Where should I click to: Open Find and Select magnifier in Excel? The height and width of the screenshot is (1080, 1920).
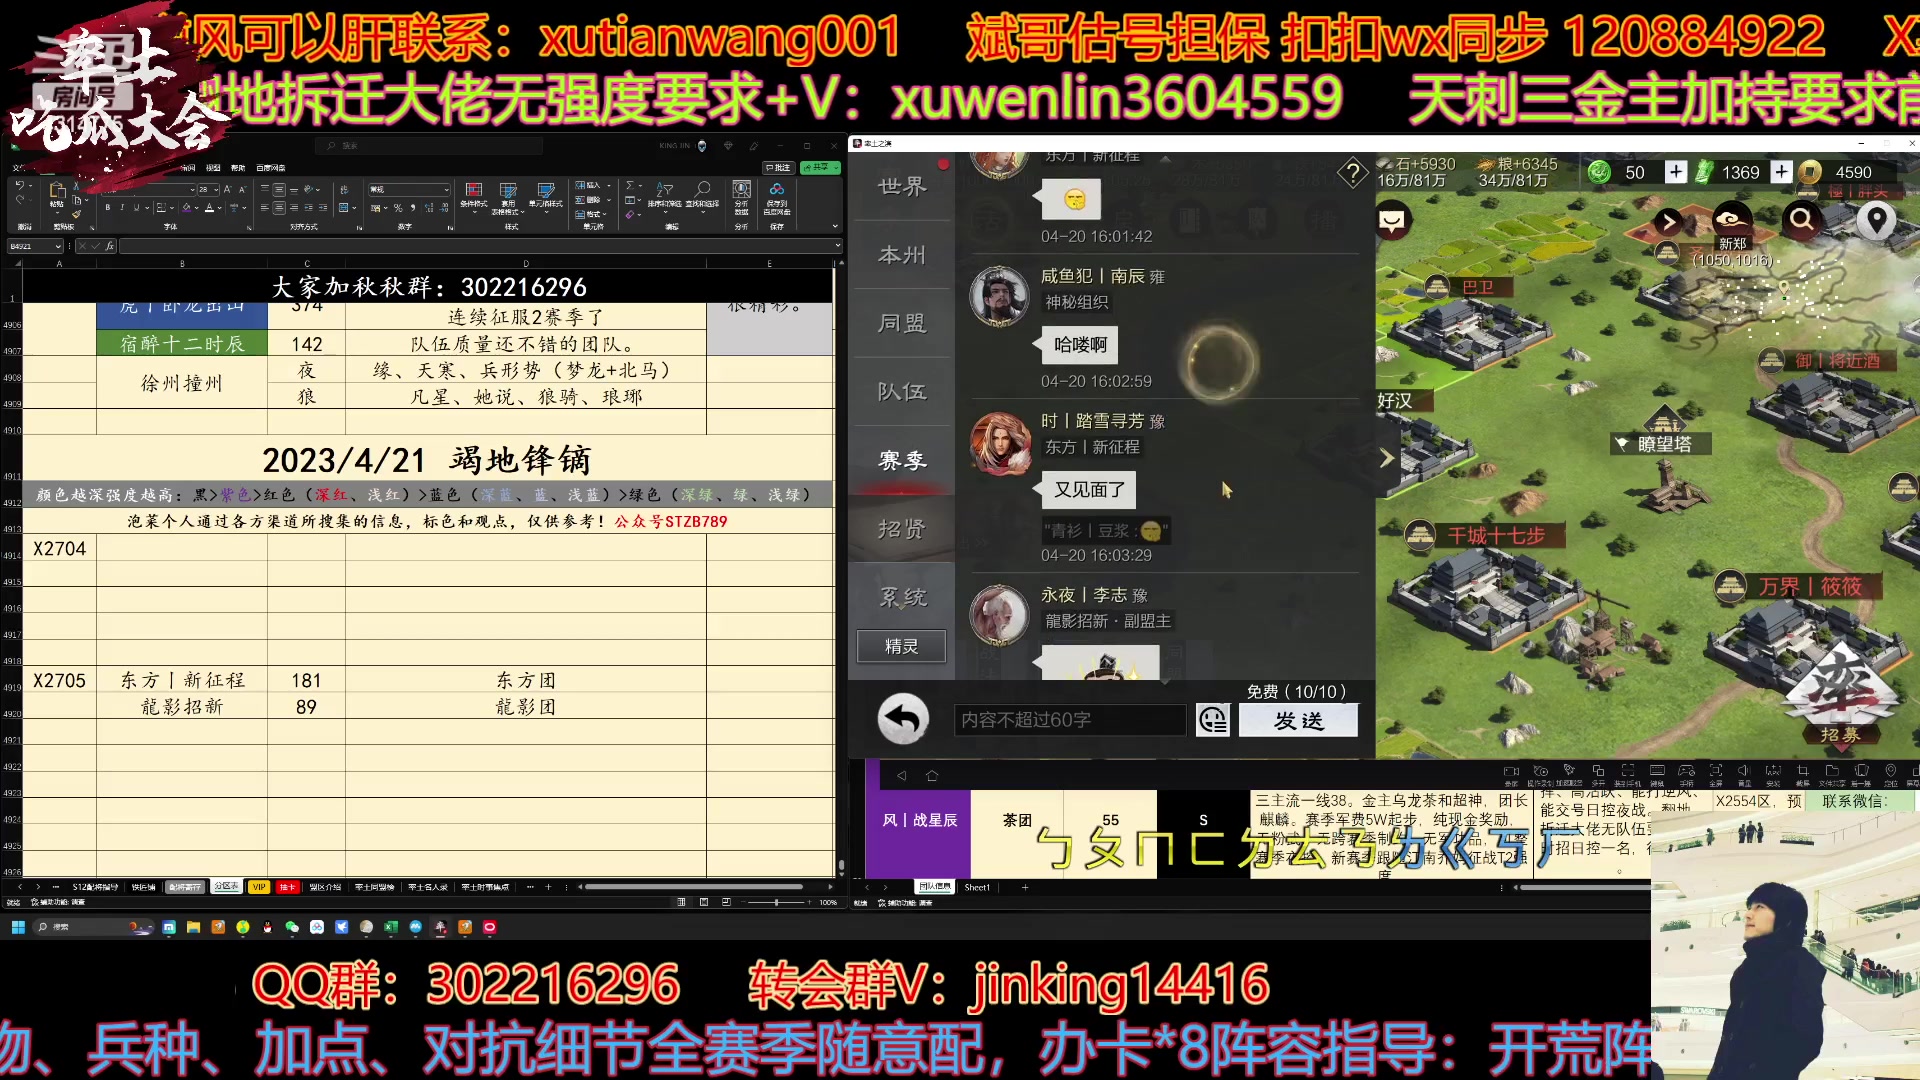(x=703, y=196)
